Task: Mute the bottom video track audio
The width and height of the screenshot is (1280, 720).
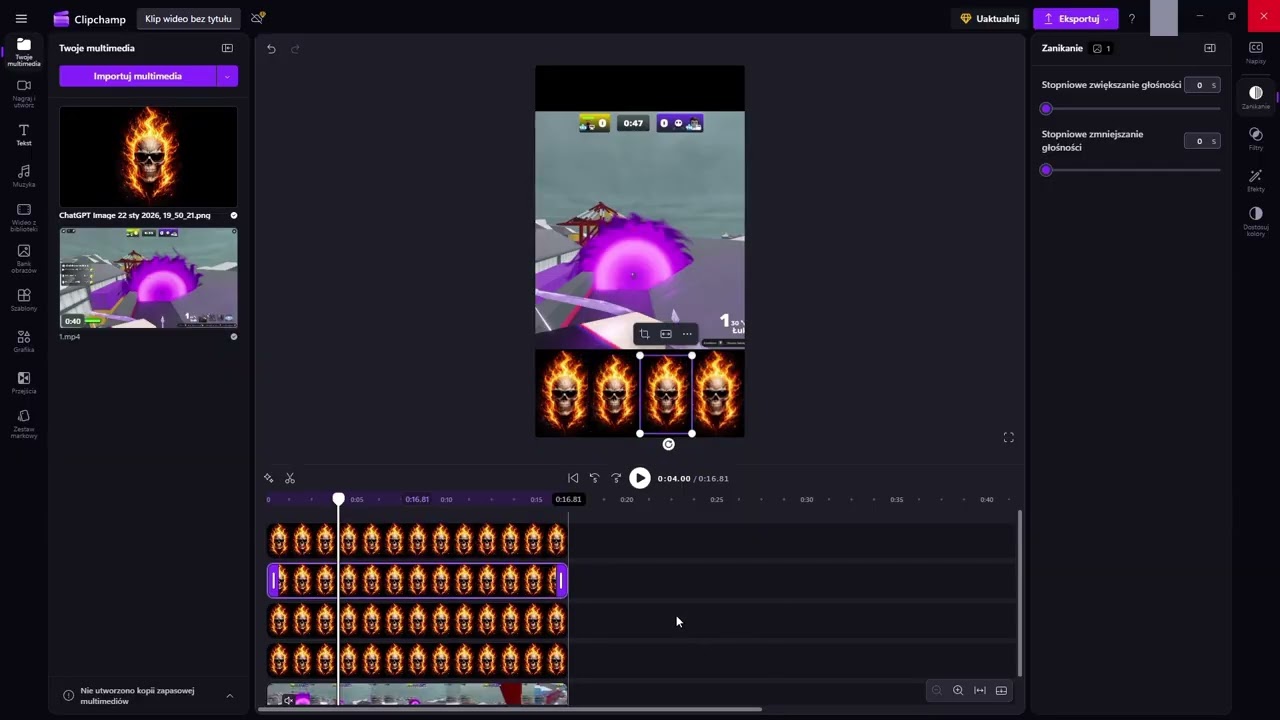Action: tap(288, 700)
